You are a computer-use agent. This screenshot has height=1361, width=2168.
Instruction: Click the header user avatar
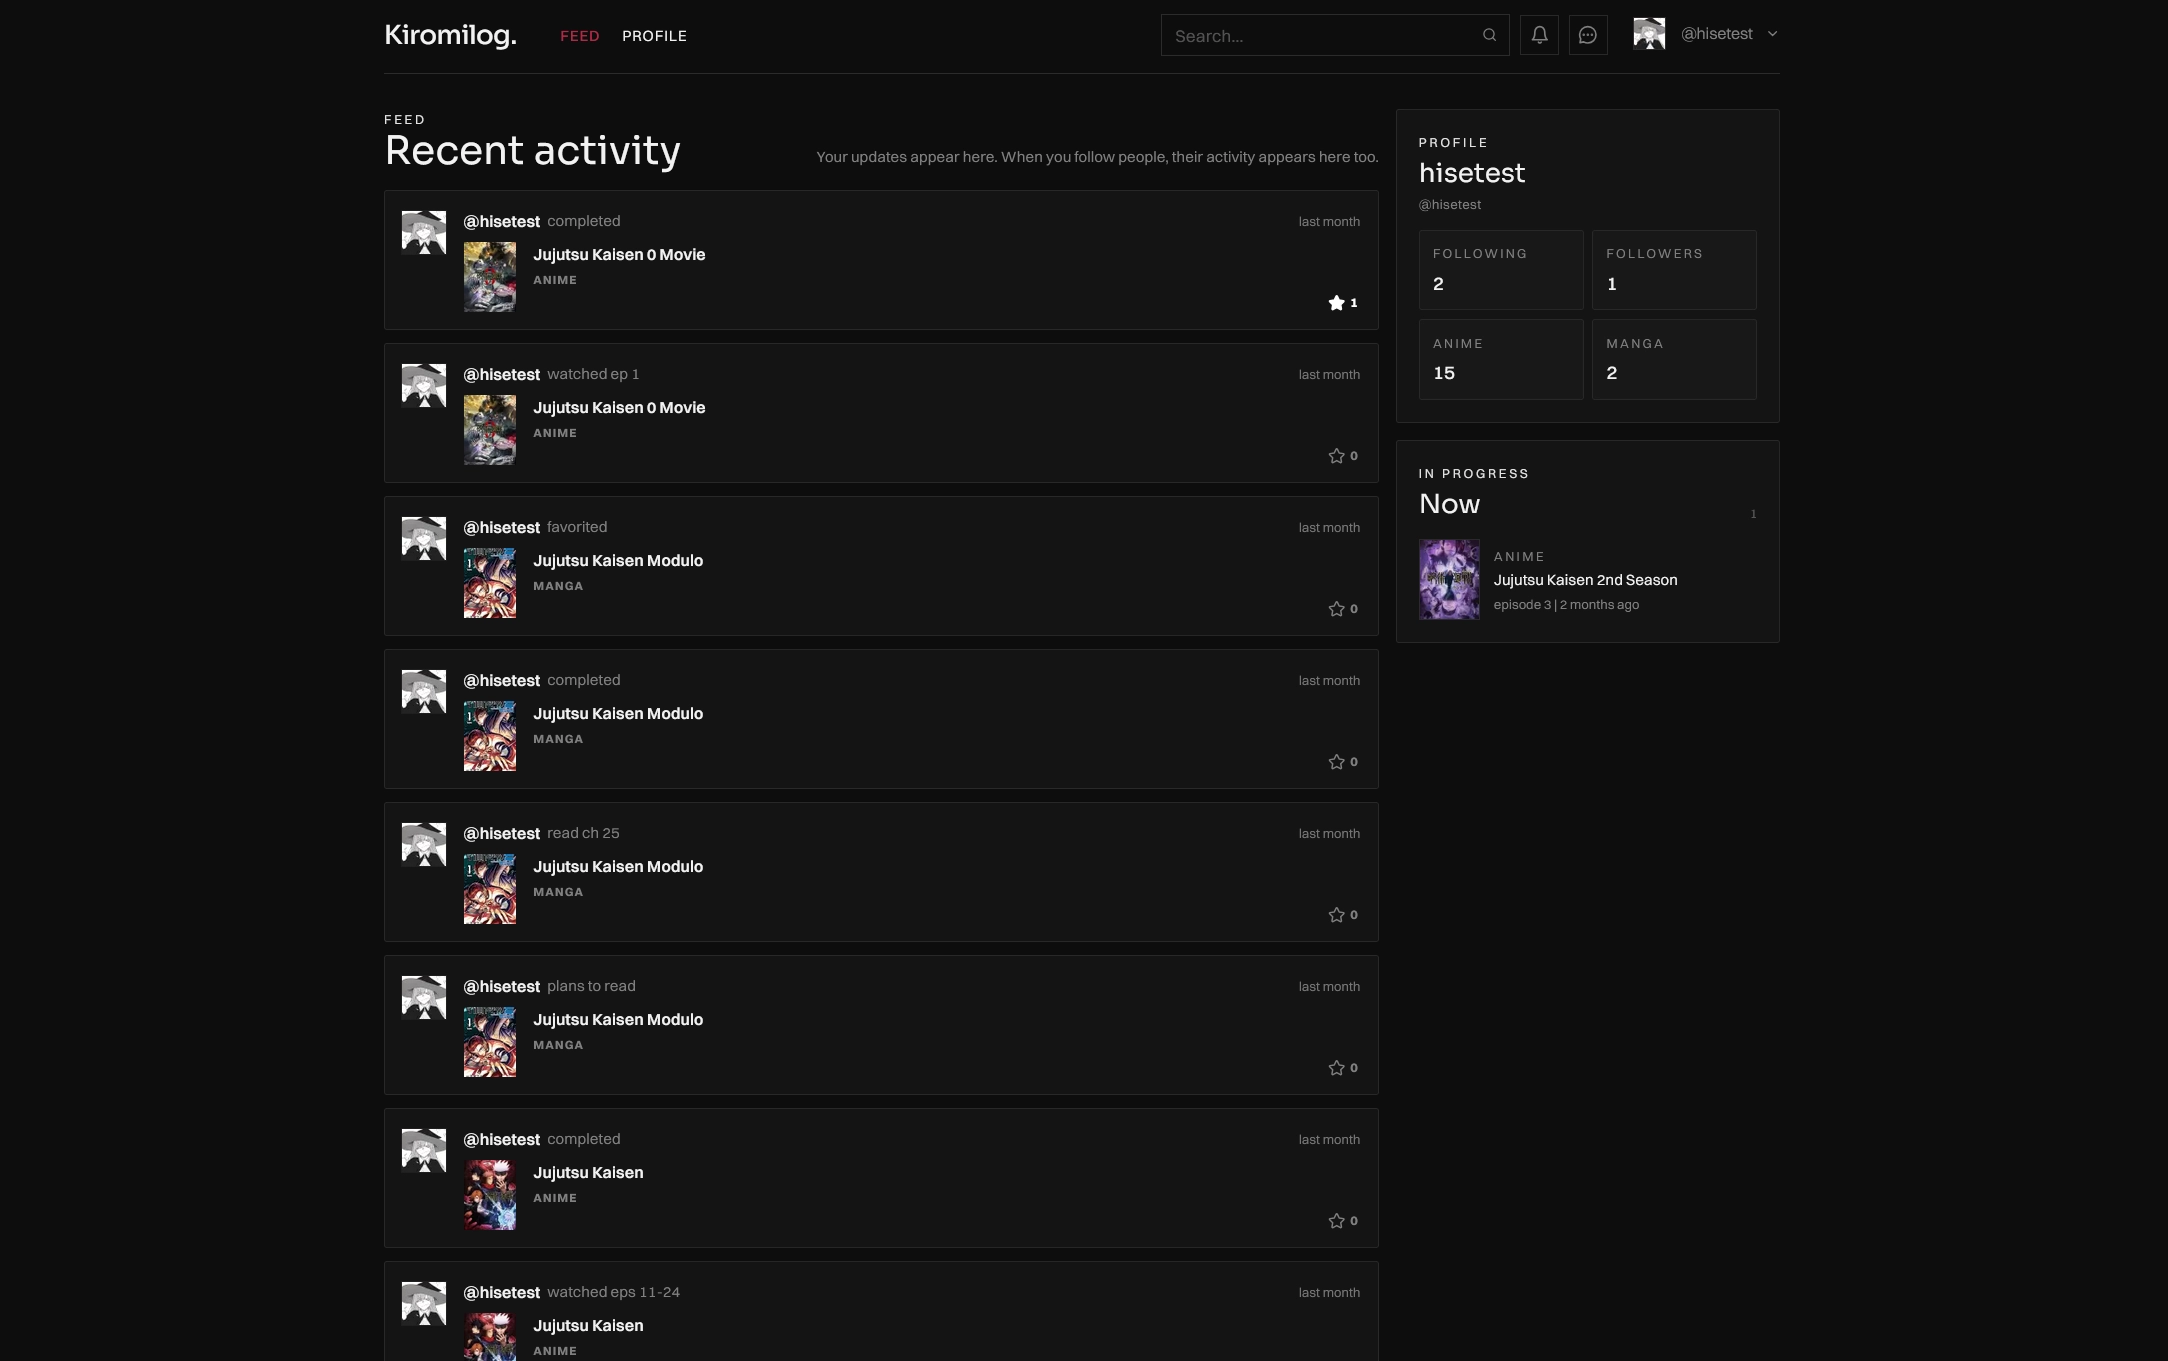1649,34
